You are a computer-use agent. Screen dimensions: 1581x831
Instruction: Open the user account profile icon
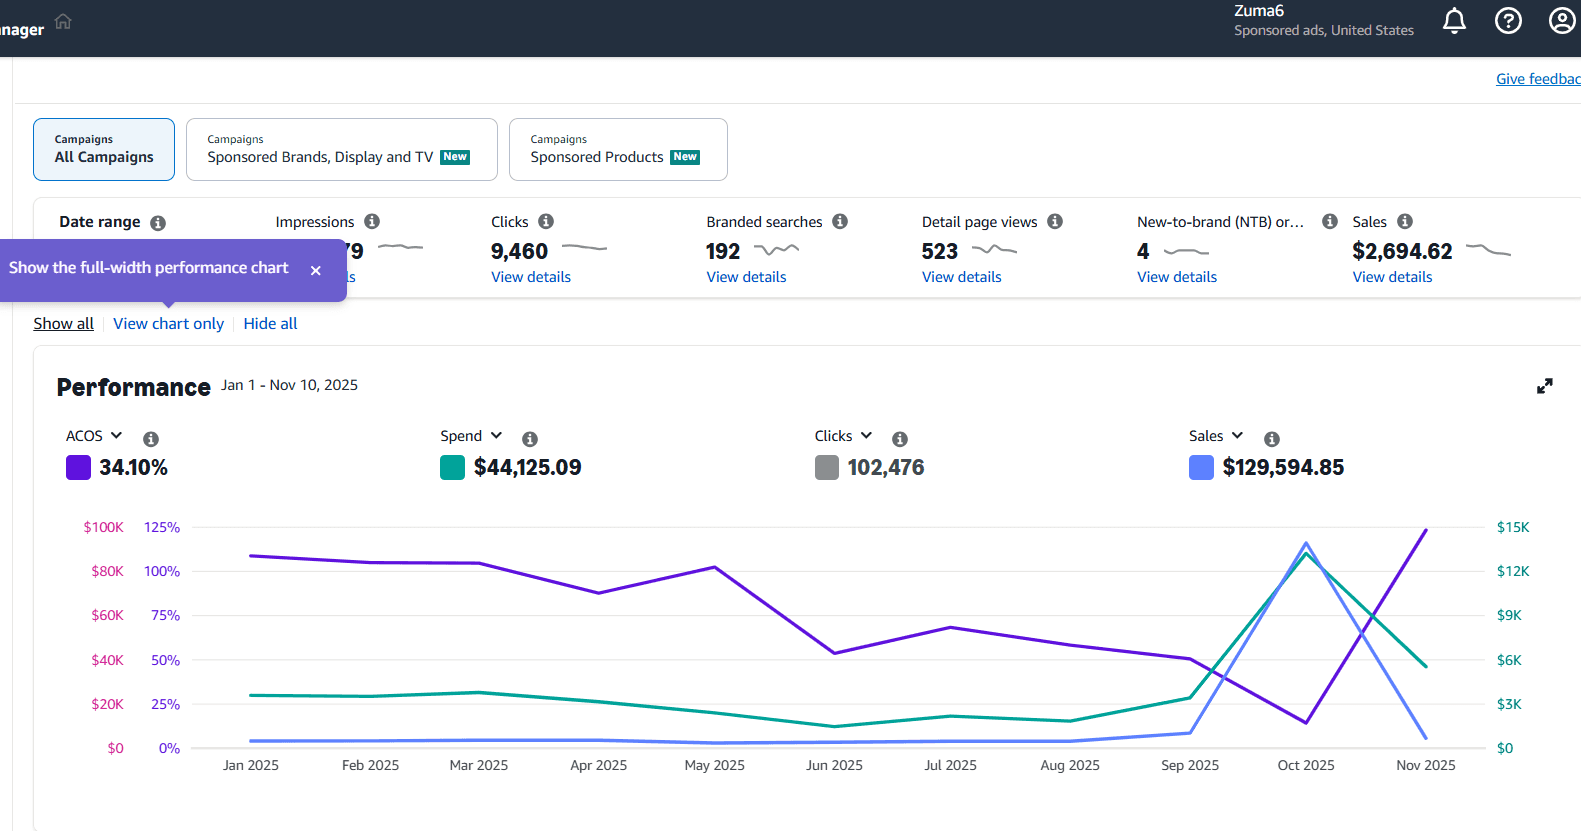click(x=1562, y=20)
